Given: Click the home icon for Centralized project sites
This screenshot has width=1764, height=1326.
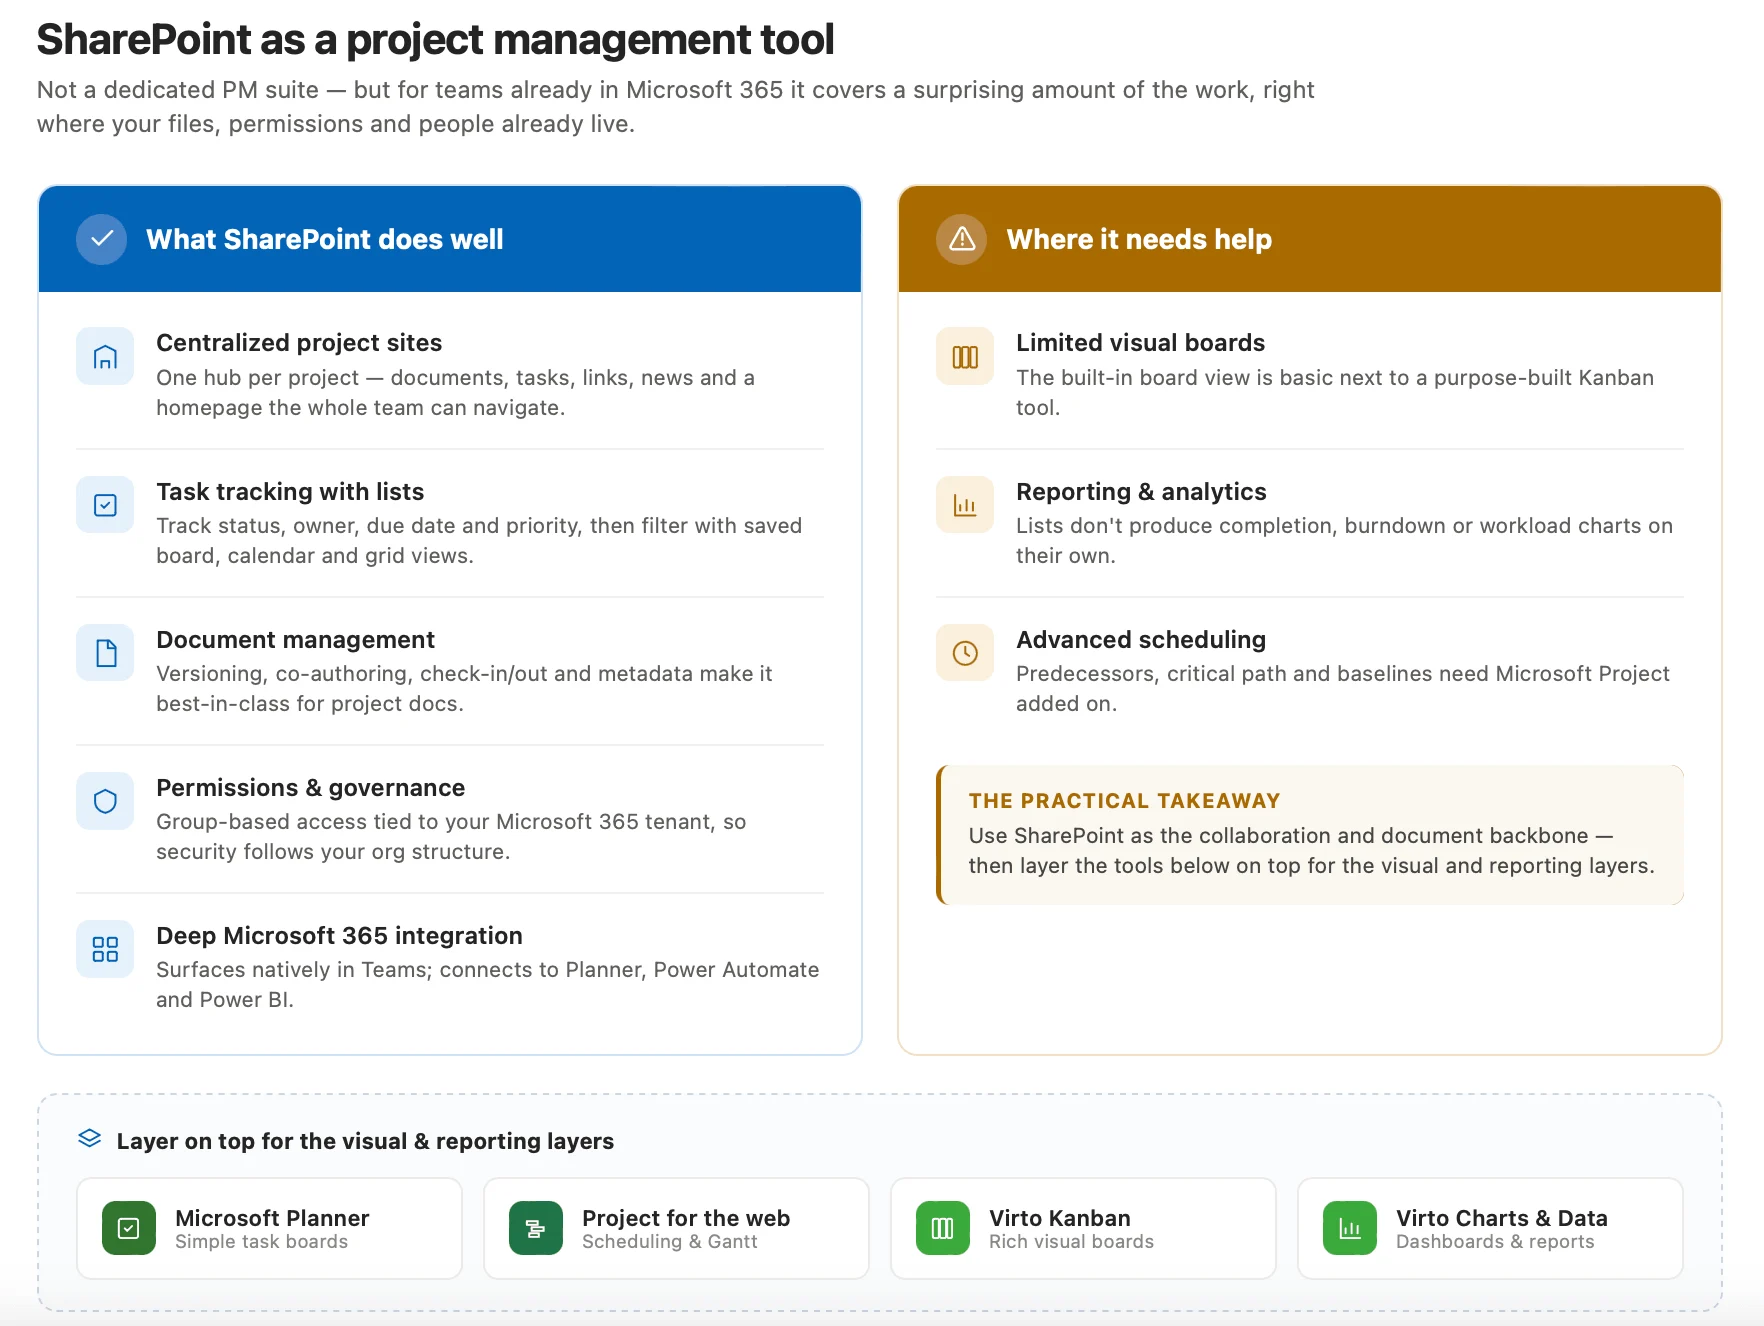Looking at the screenshot, I should [105, 356].
